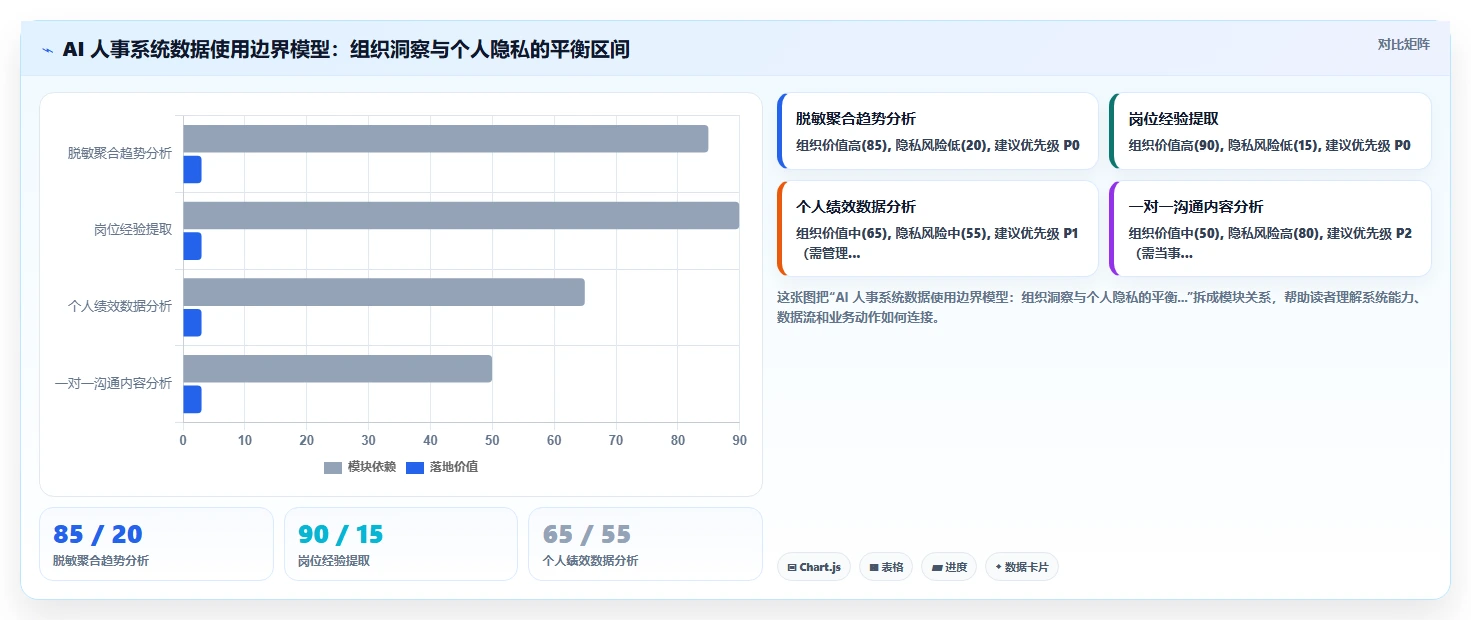The width and height of the screenshot is (1471, 620).
Task: Open the 一对一沟通内容分析 card
Action: [x=1270, y=228]
